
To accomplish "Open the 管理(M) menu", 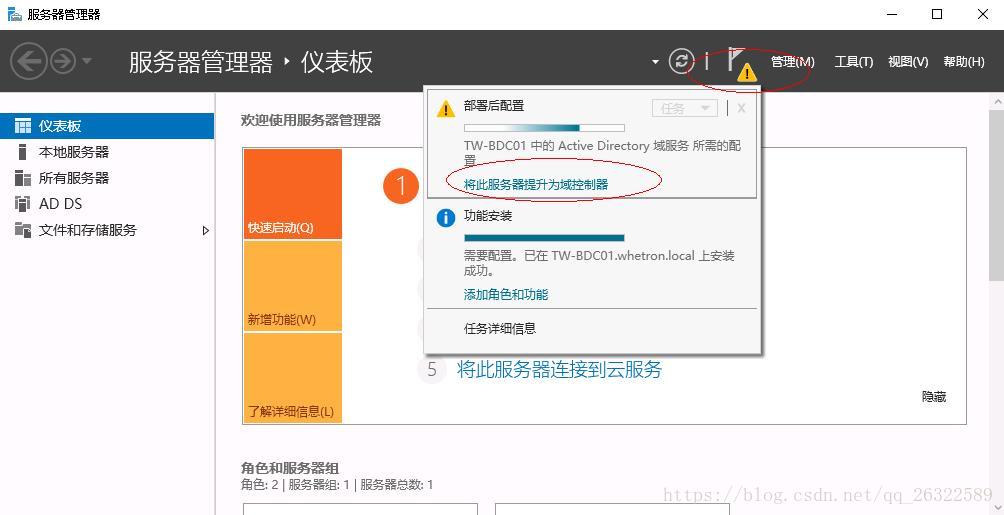I will [x=793, y=62].
